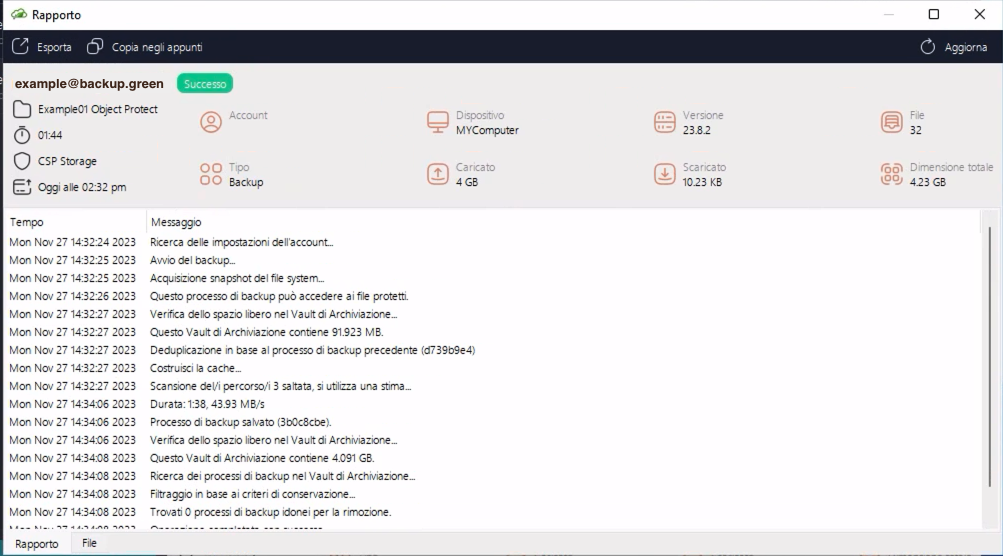Click the Messaggio column header
The image size is (1003, 556).
(176, 222)
